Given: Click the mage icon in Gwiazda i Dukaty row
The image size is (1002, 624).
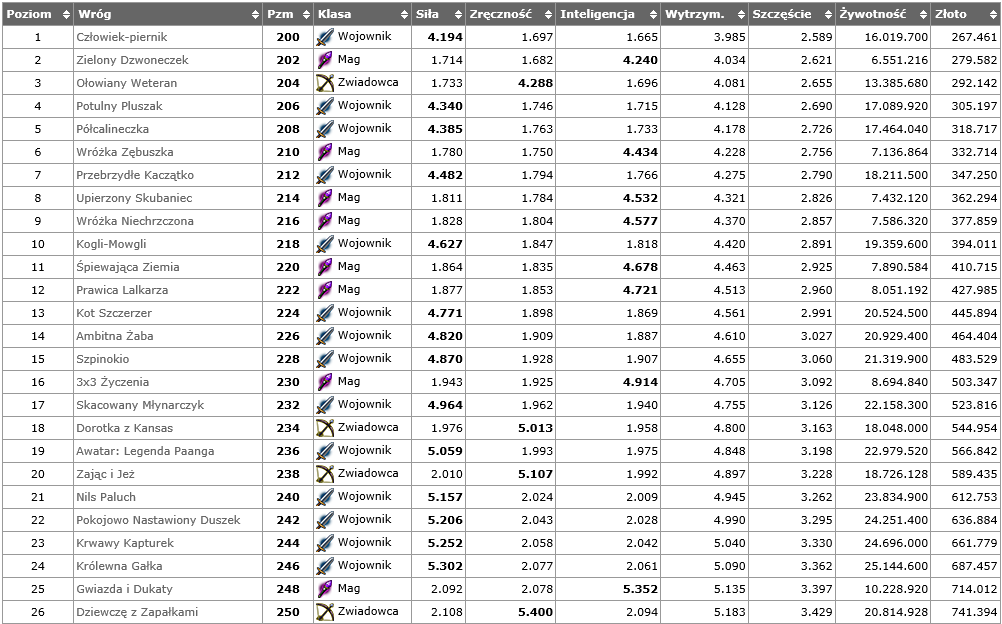Looking at the screenshot, I should point(325,589).
